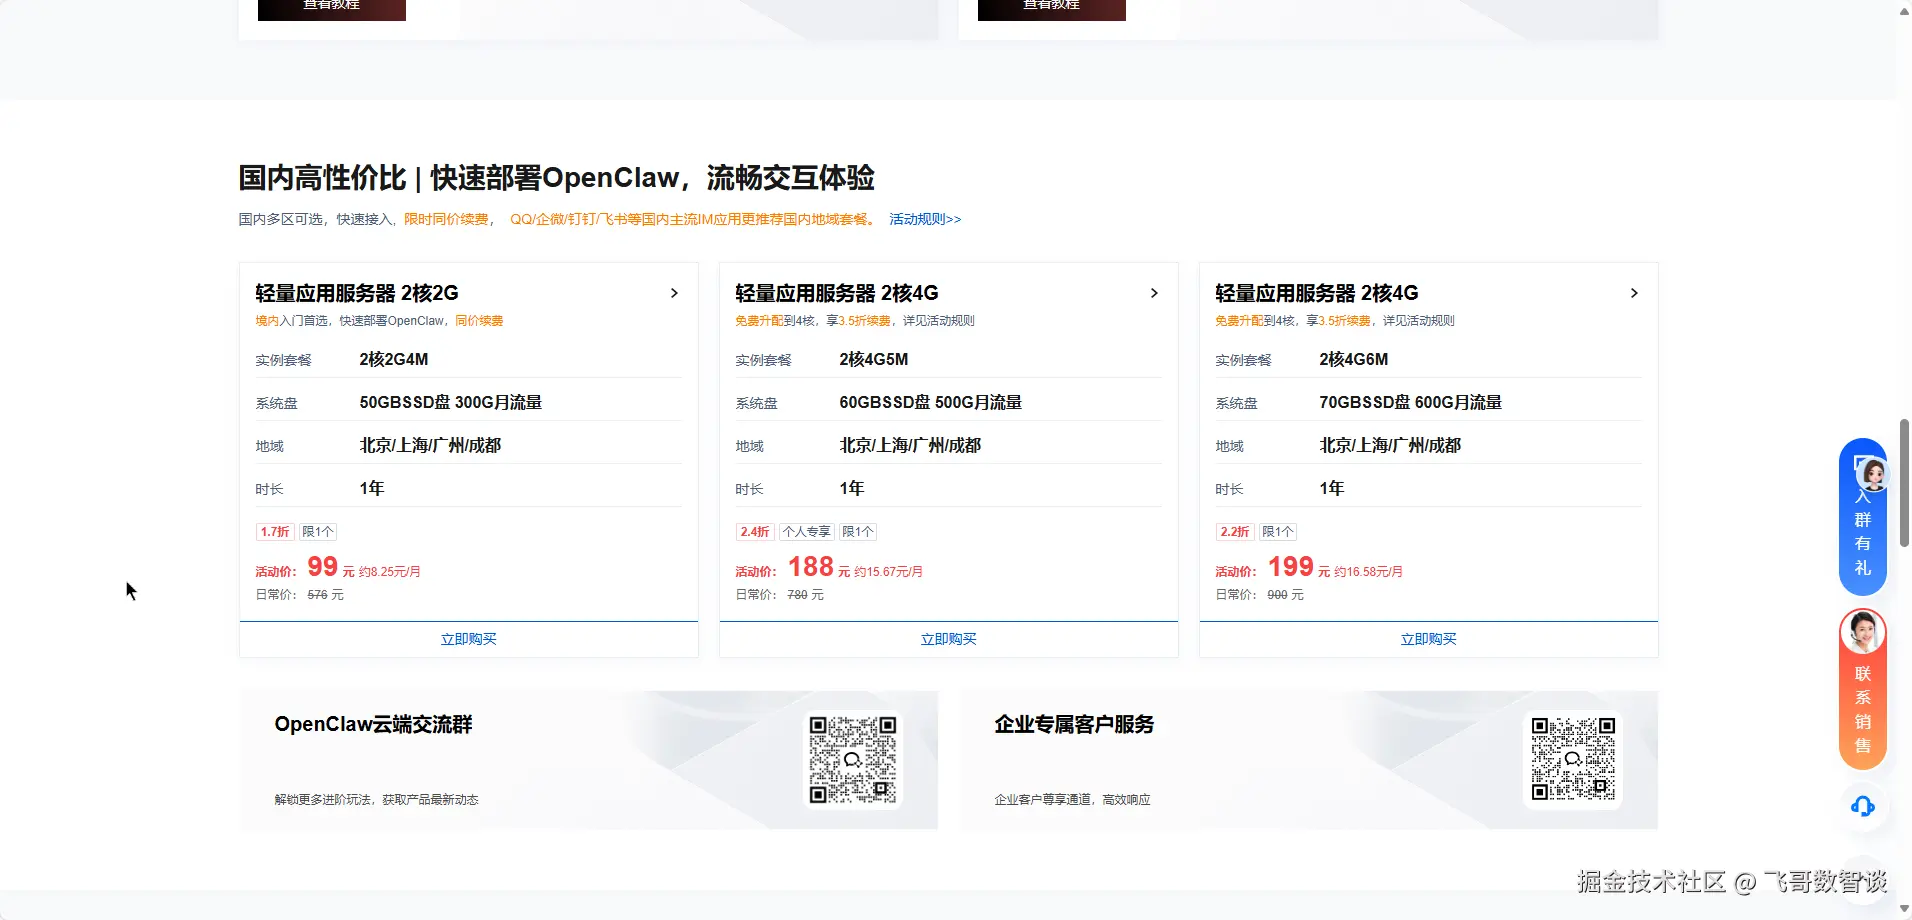Click the 企业专属客户服务 heading
The image size is (1912, 920).
pyautogui.click(x=1074, y=724)
